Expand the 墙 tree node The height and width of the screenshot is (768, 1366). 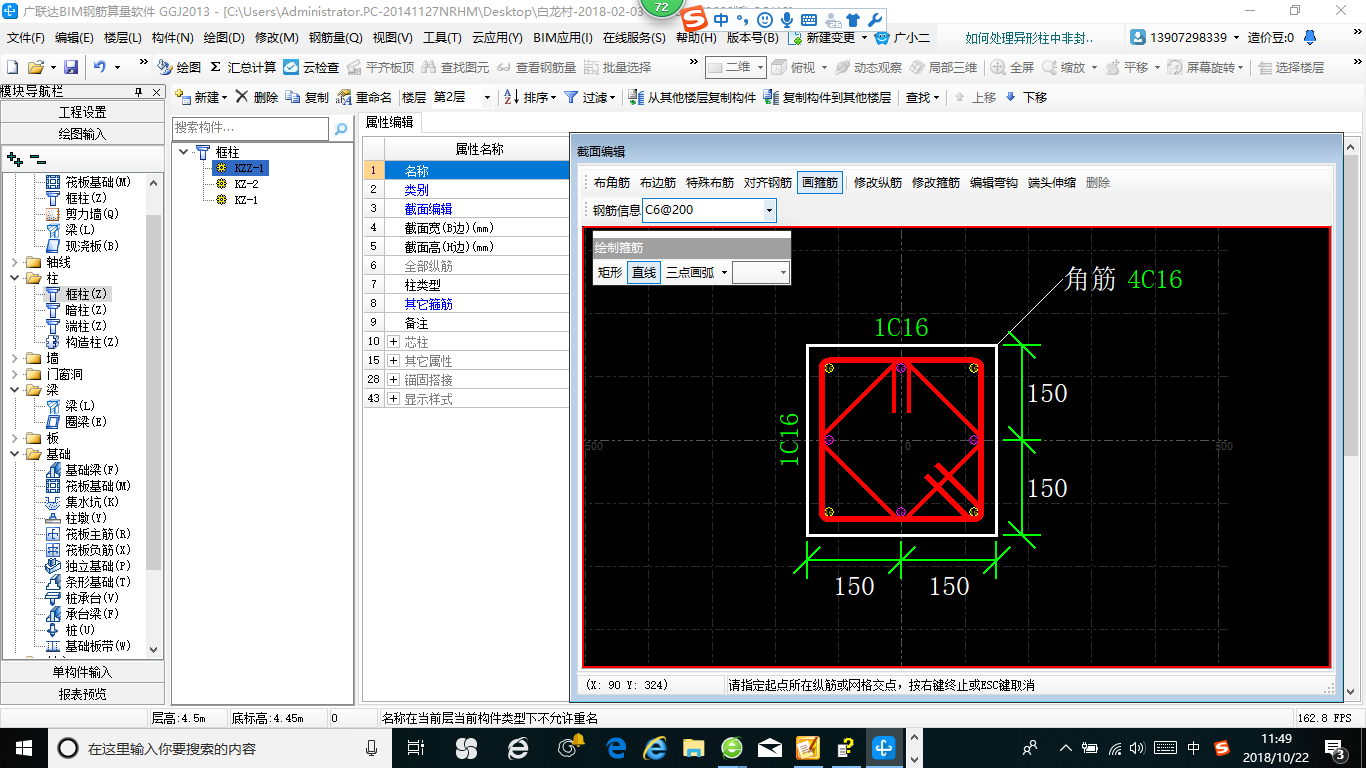14,358
